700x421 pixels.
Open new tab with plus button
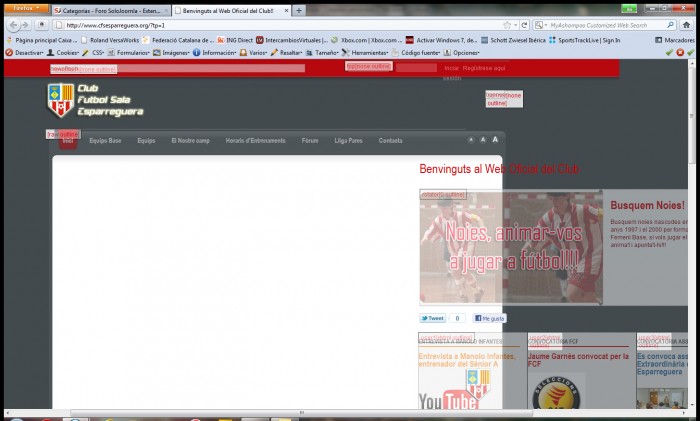click(x=299, y=10)
